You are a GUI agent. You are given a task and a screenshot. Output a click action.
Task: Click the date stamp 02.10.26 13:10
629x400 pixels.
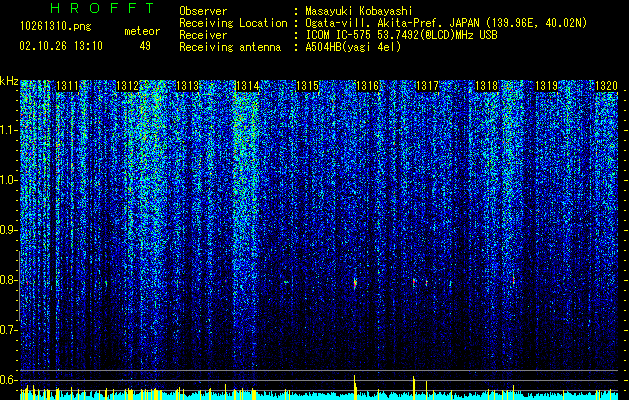coord(61,46)
